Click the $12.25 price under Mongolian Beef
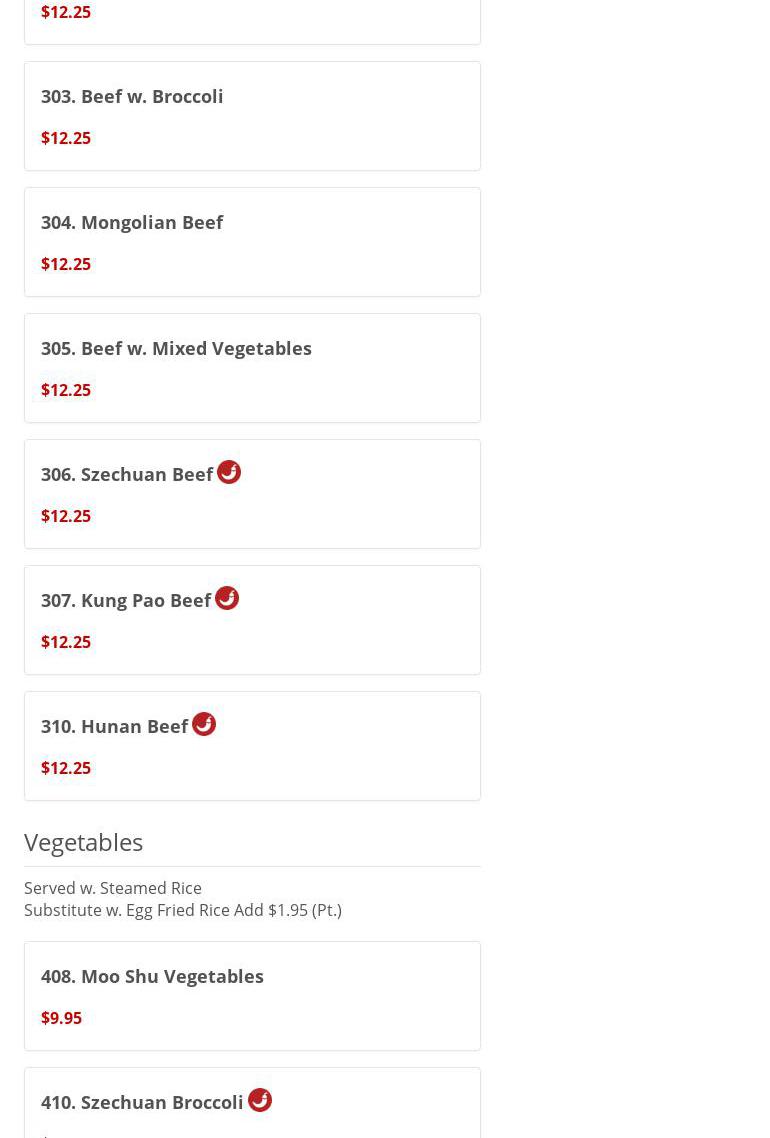Viewport: 770px width, 1138px height. (66, 264)
